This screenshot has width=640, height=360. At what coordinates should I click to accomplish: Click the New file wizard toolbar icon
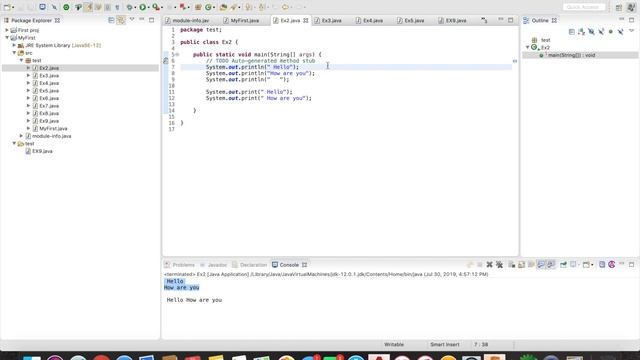pos(7,7)
